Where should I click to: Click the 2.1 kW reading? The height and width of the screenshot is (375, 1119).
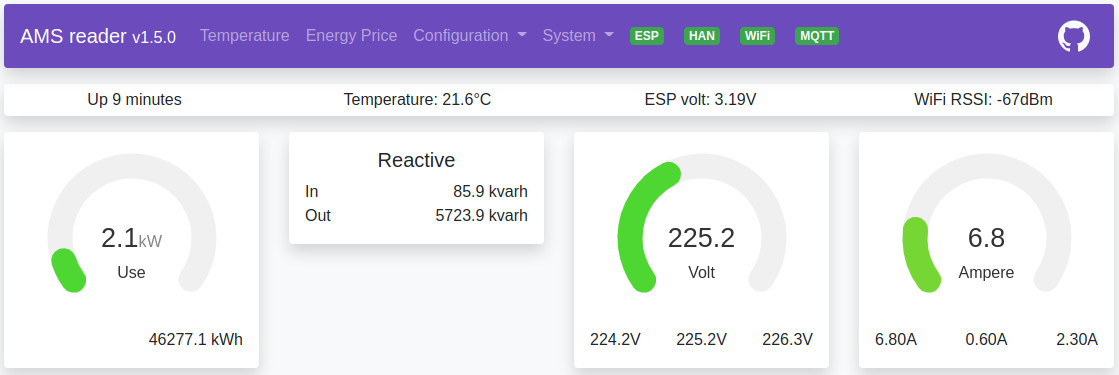pos(131,238)
